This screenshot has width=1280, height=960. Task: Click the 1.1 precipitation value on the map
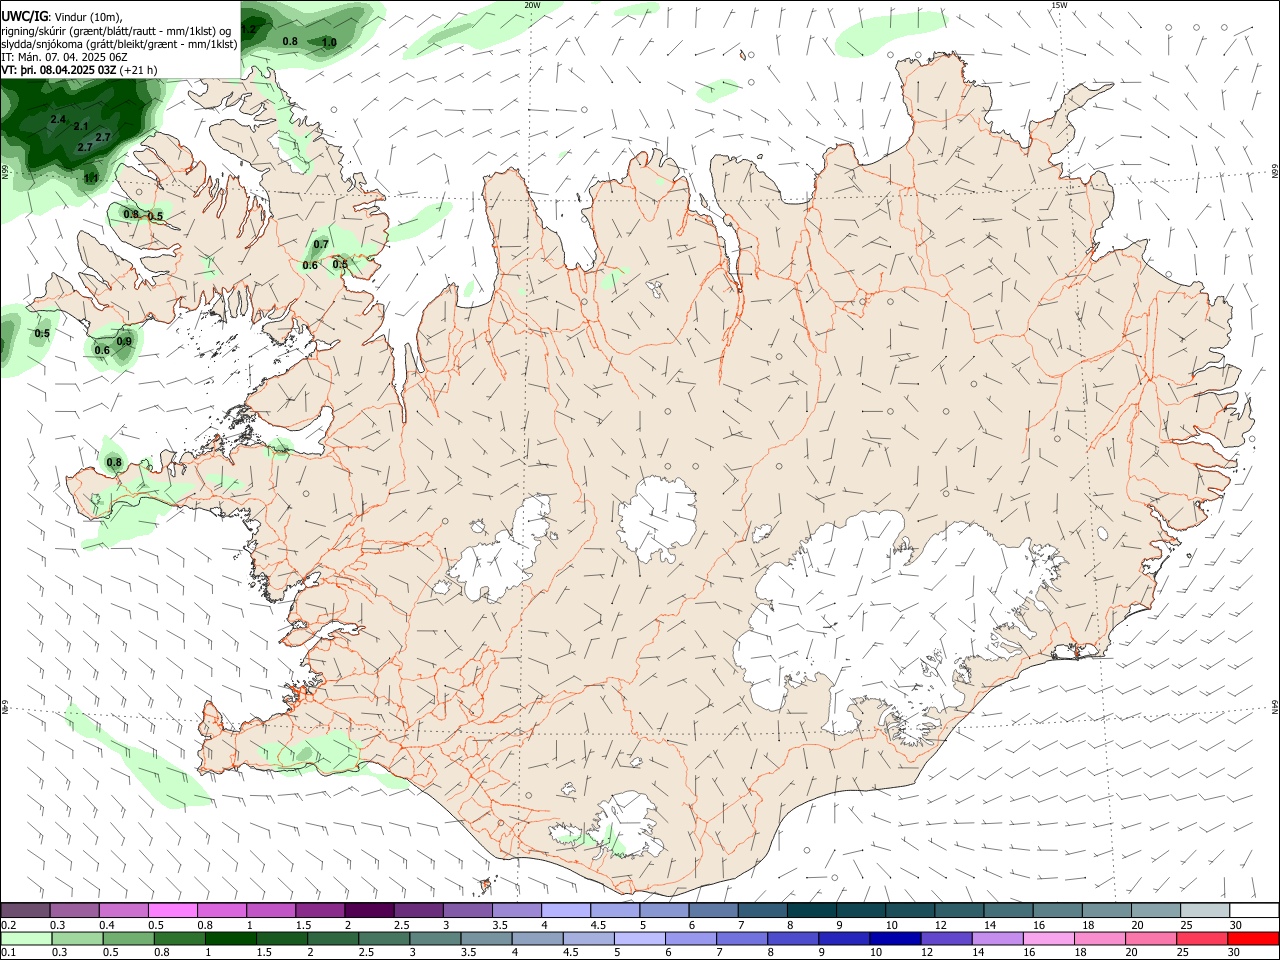click(x=91, y=178)
